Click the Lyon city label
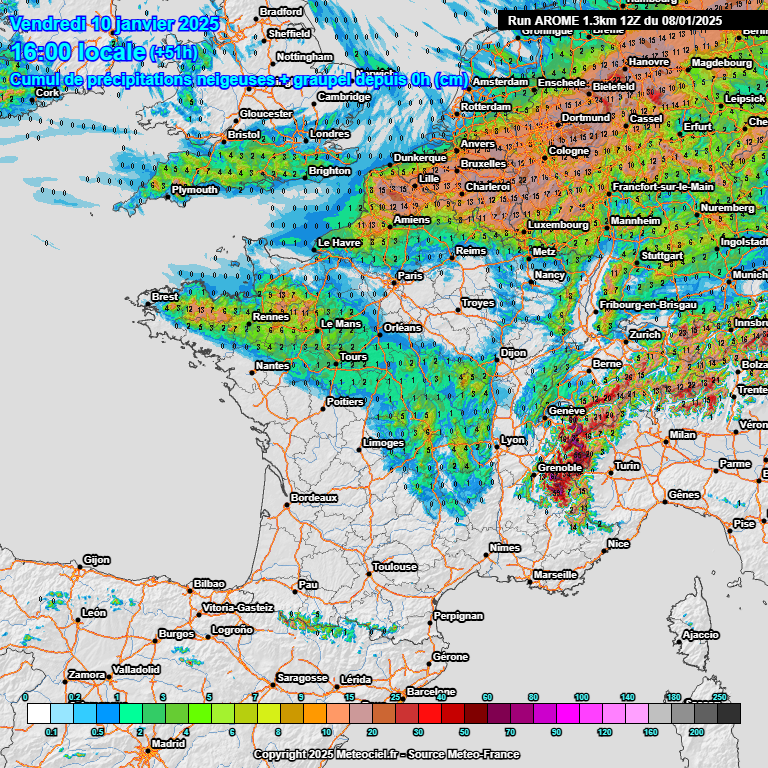 pyautogui.click(x=513, y=440)
